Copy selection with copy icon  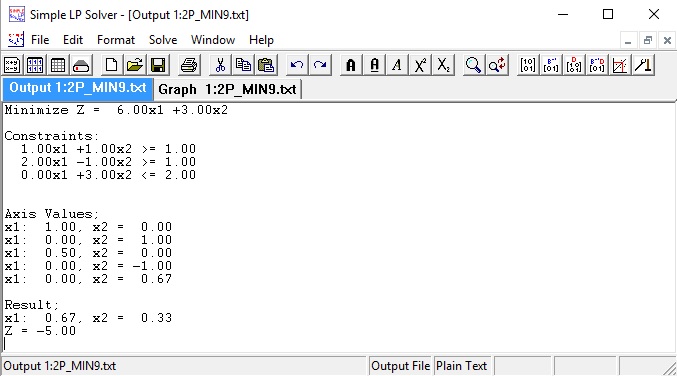243,65
